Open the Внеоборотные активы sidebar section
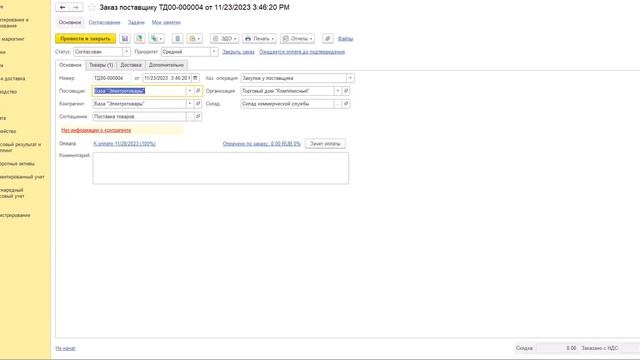This screenshot has width=640, height=360. pos(18,164)
